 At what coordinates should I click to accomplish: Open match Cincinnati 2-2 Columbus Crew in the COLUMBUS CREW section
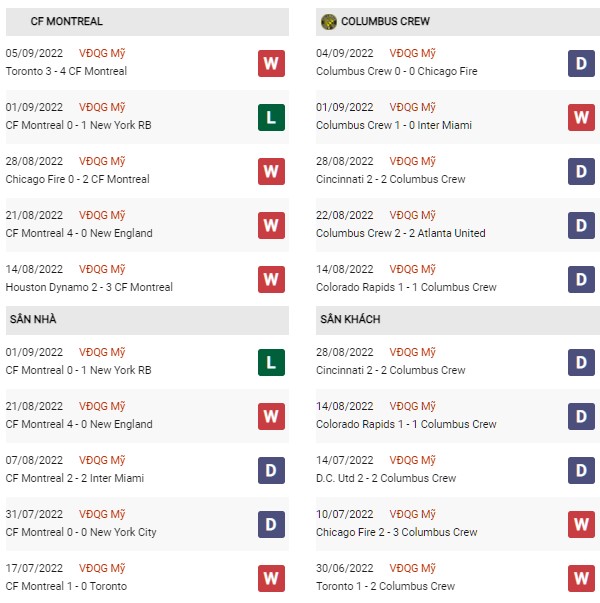pos(391,179)
